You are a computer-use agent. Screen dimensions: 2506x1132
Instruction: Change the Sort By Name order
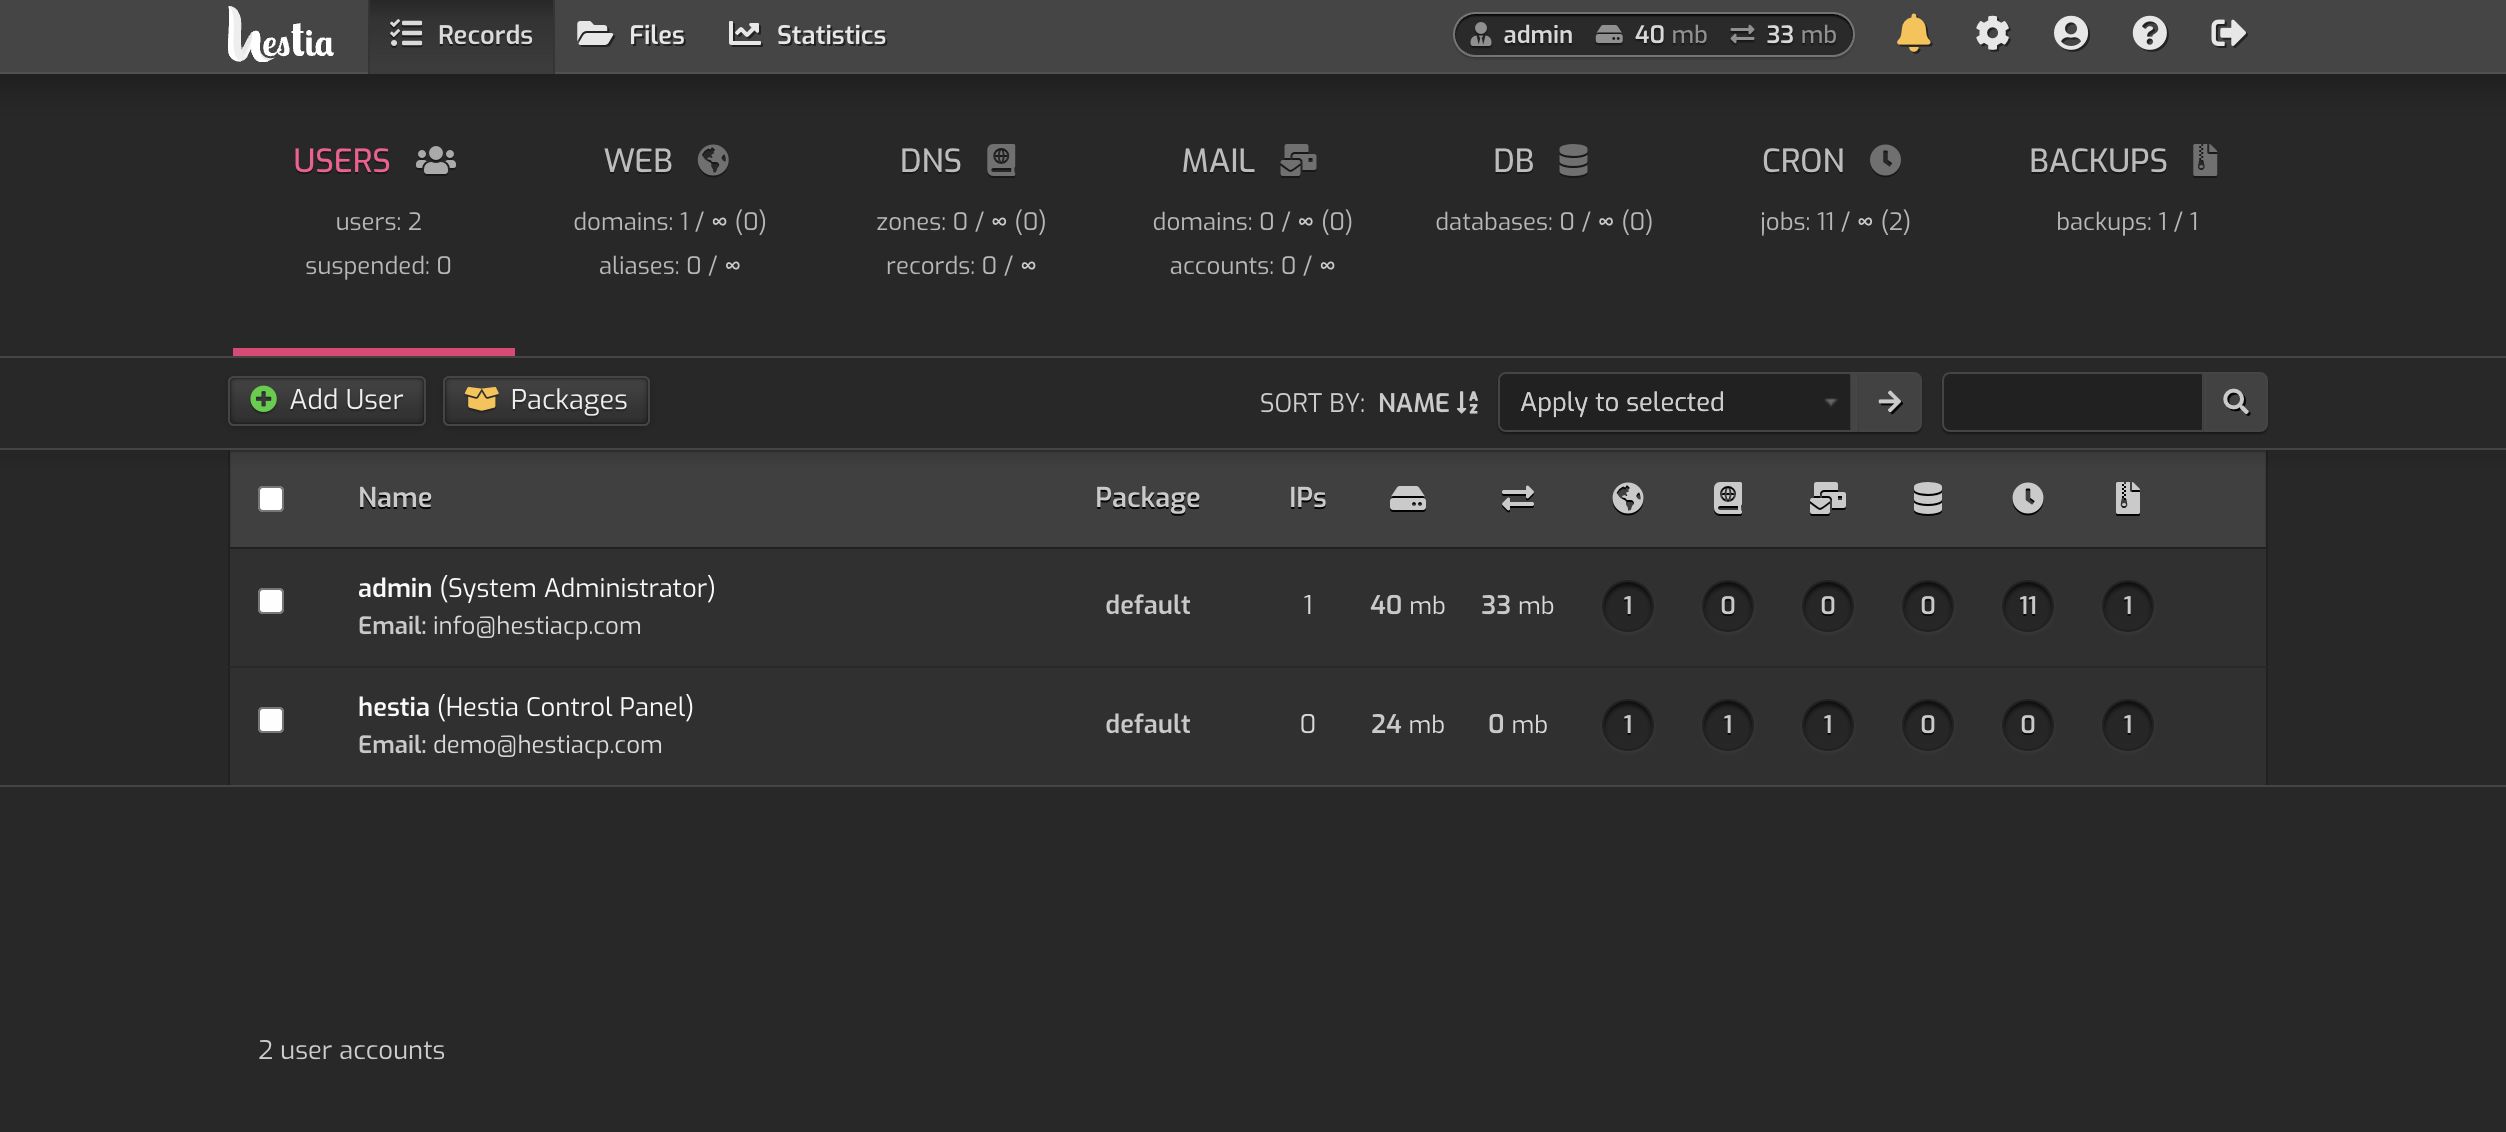pos(1427,403)
